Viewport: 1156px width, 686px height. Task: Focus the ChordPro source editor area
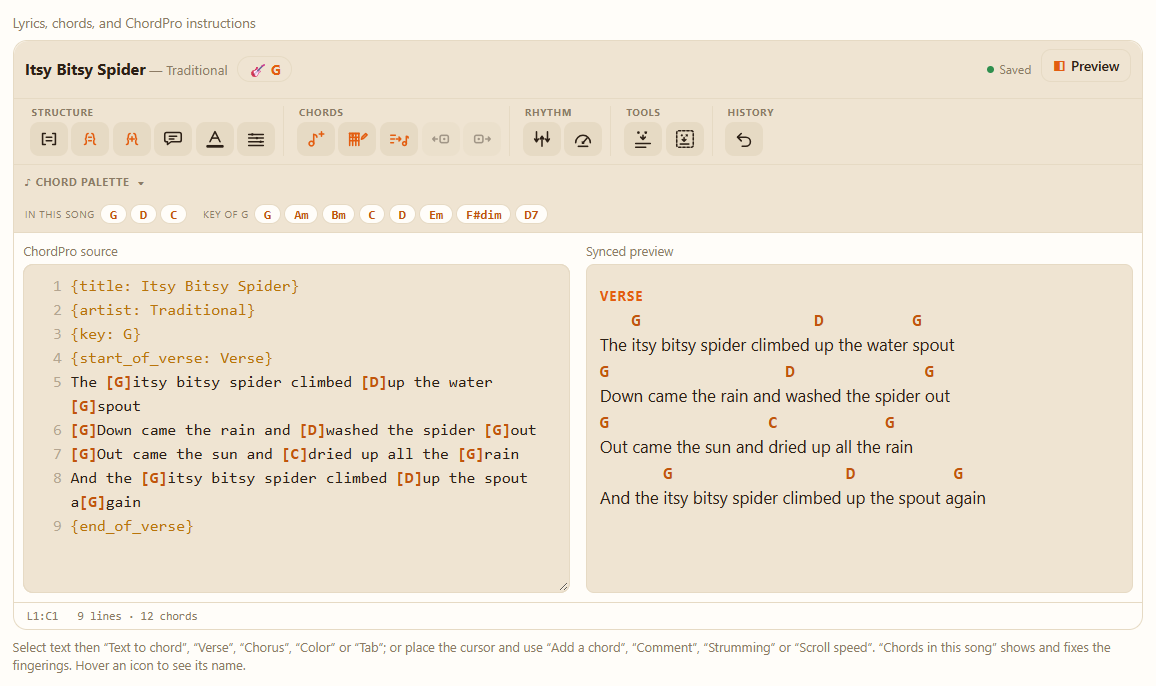click(x=296, y=429)
